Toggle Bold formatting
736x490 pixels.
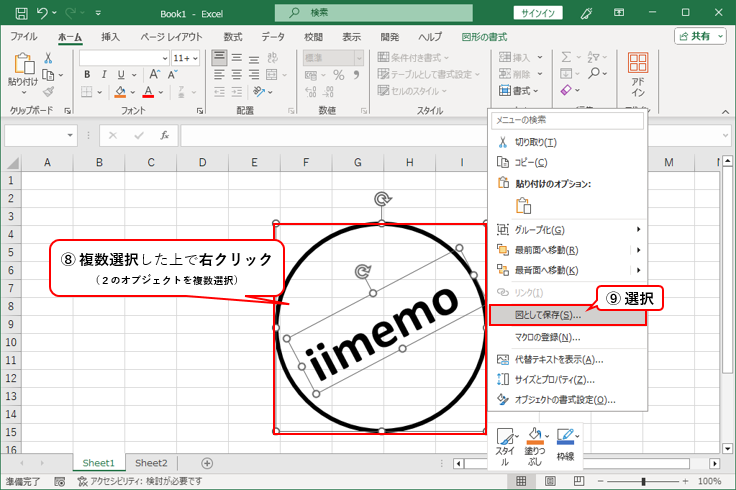tap(87, 75)
